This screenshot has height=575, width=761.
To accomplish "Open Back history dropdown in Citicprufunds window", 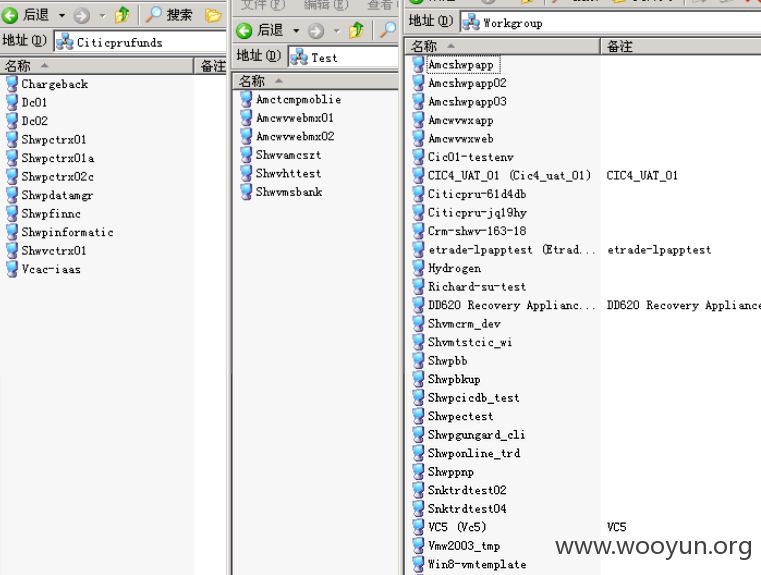I will [62, 16].
